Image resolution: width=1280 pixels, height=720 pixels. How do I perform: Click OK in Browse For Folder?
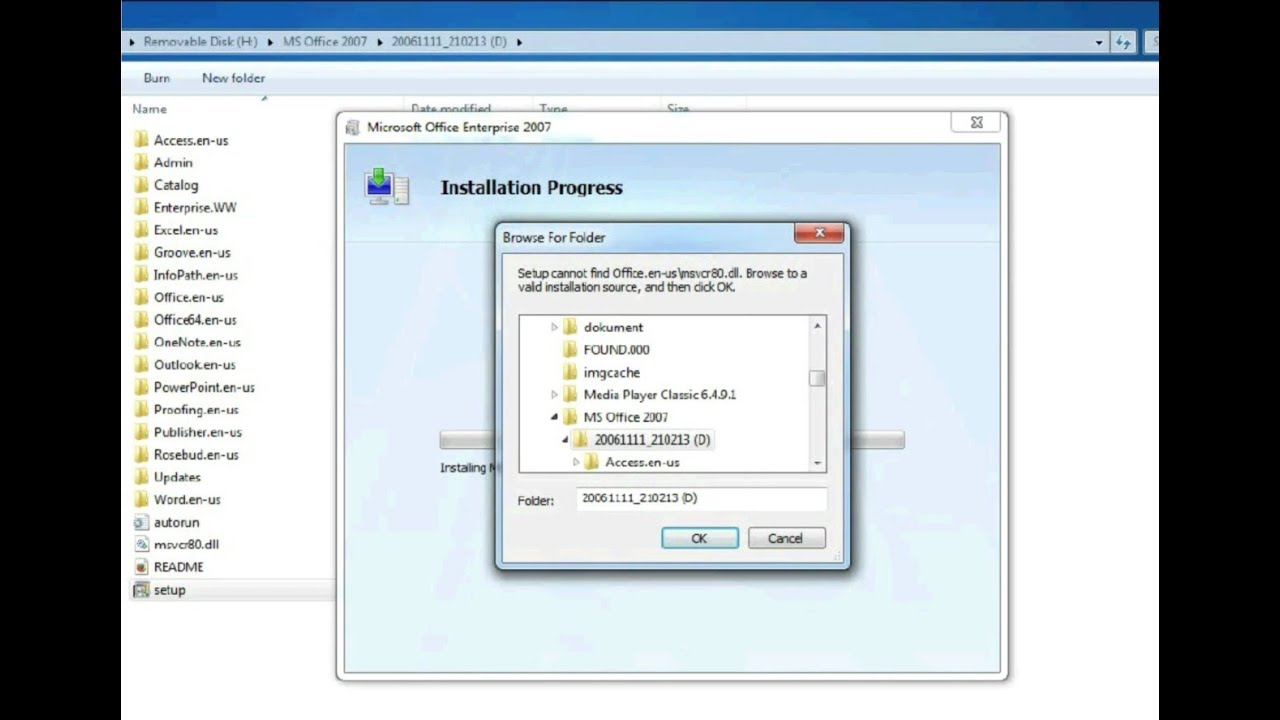[x=700, y=538]
